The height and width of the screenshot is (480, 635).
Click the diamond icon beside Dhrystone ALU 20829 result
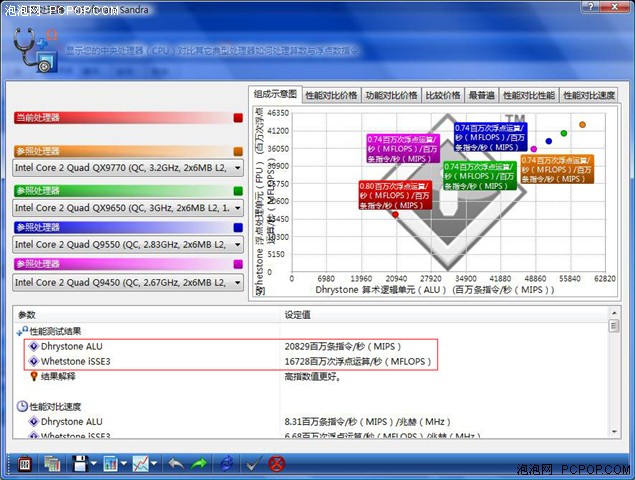coord(34,346)
